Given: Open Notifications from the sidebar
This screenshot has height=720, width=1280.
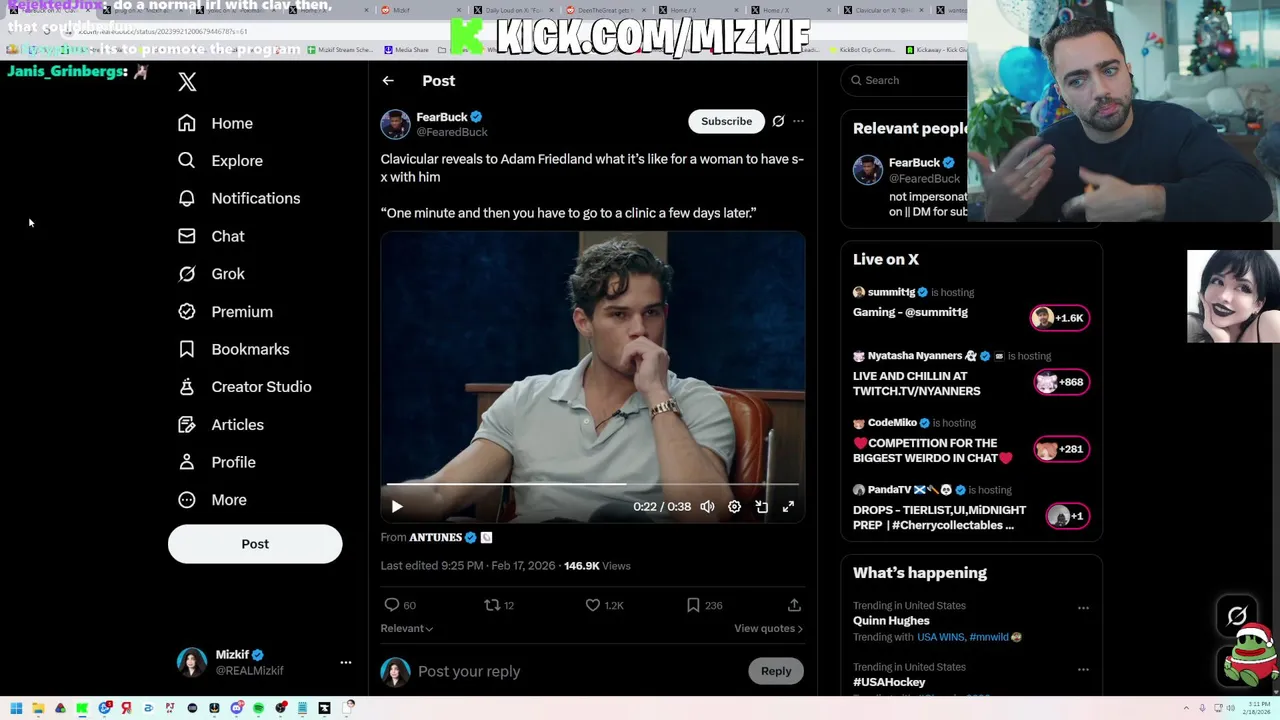Looking at the screenshot, I should pos(238,198).
